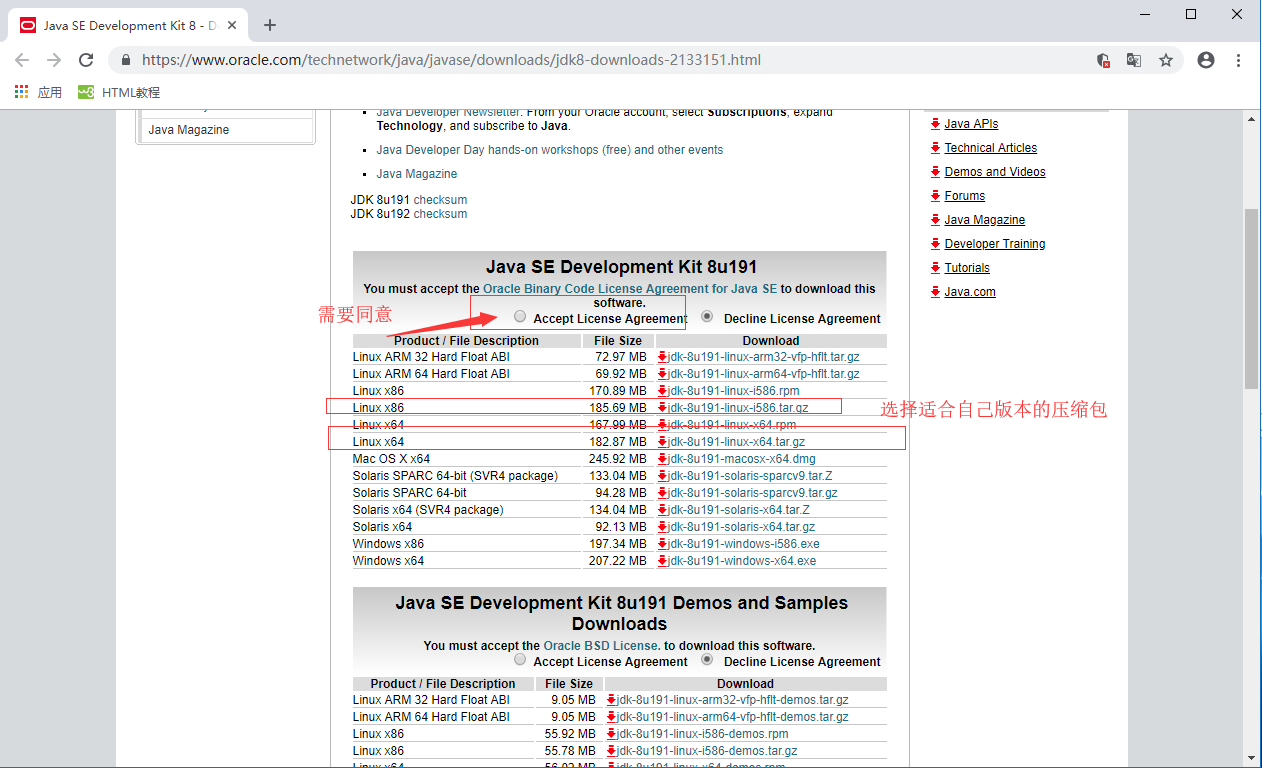Download jdk-8u191-linux-arm64-vfp-hflt.tar.gz
Image resolution: width=1262 pixels, height=768 pixels.
pyautogui.click(x=764, y=374)
